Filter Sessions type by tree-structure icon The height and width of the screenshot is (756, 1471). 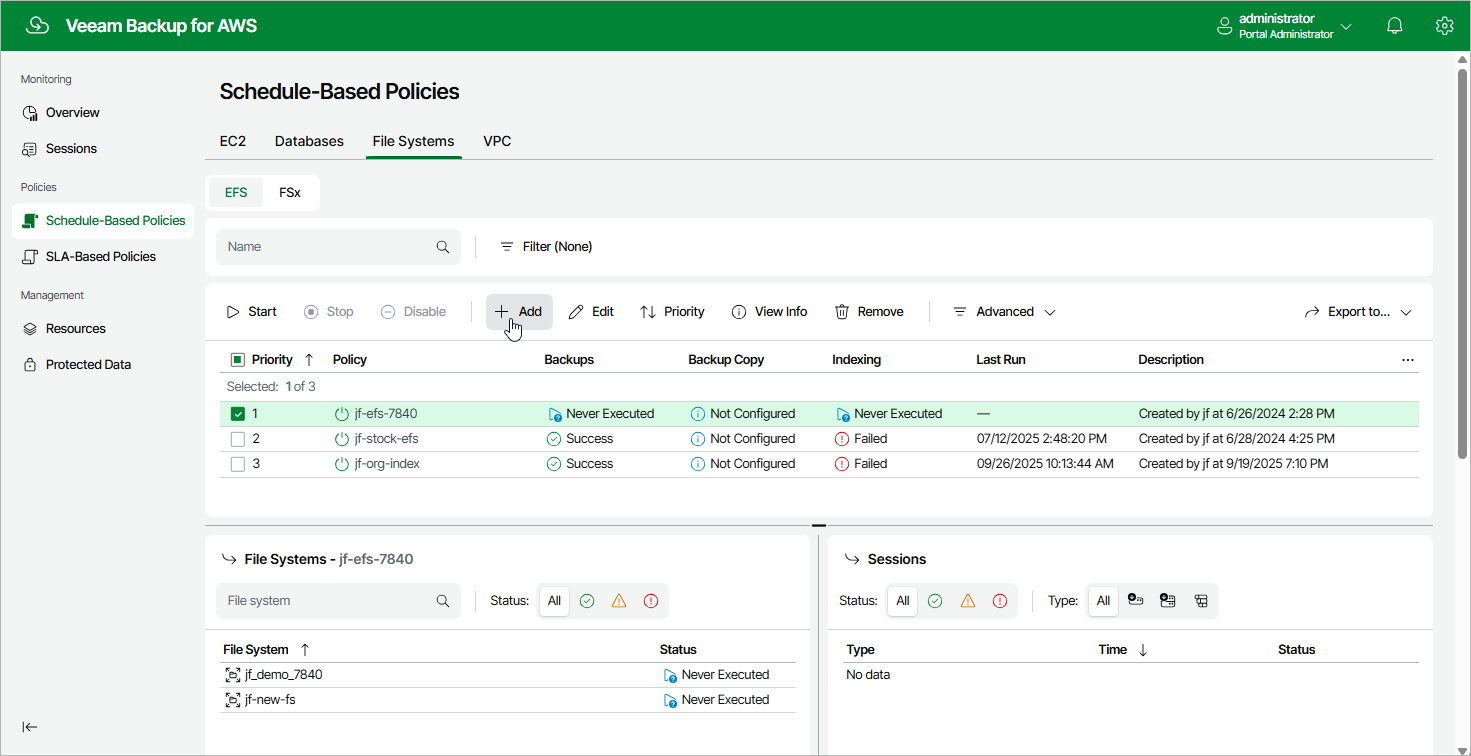(1201, 600)
